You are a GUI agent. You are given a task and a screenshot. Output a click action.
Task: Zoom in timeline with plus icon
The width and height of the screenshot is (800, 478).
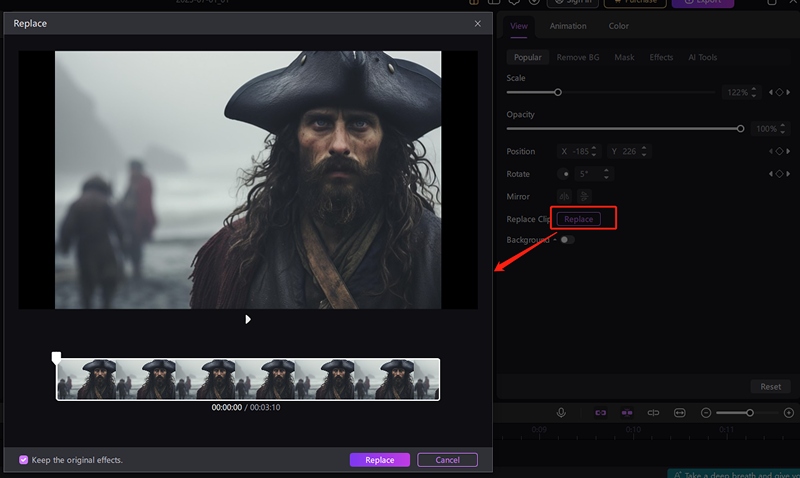tap(789, 413)
